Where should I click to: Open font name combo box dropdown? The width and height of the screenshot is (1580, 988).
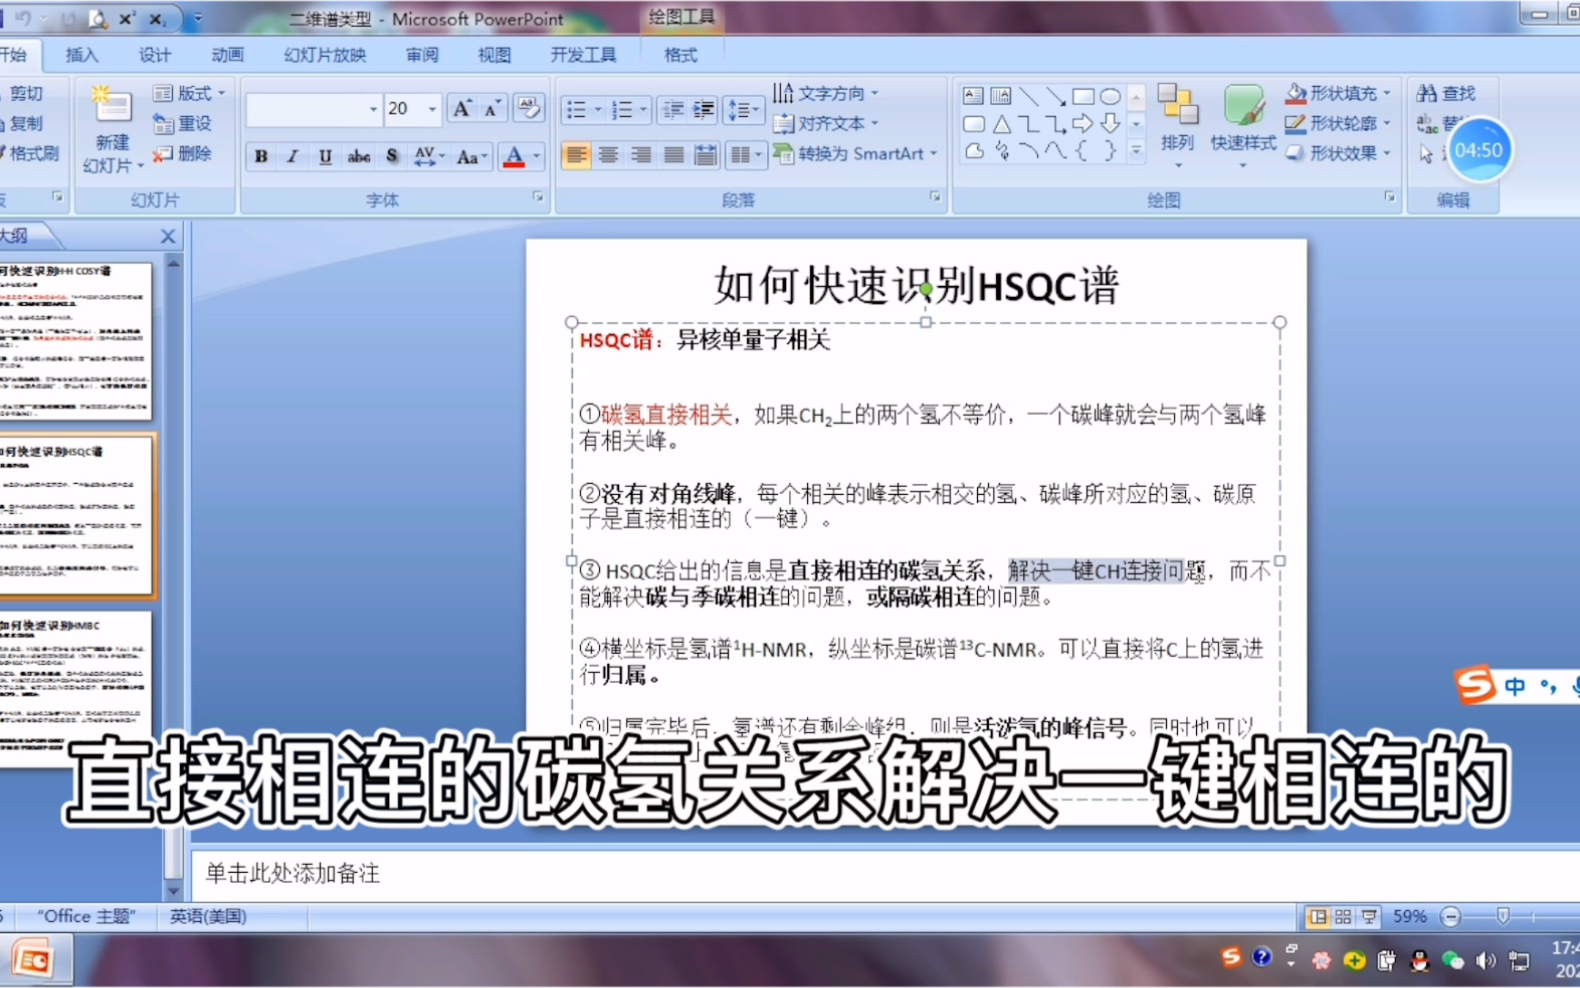coord(373,109)
